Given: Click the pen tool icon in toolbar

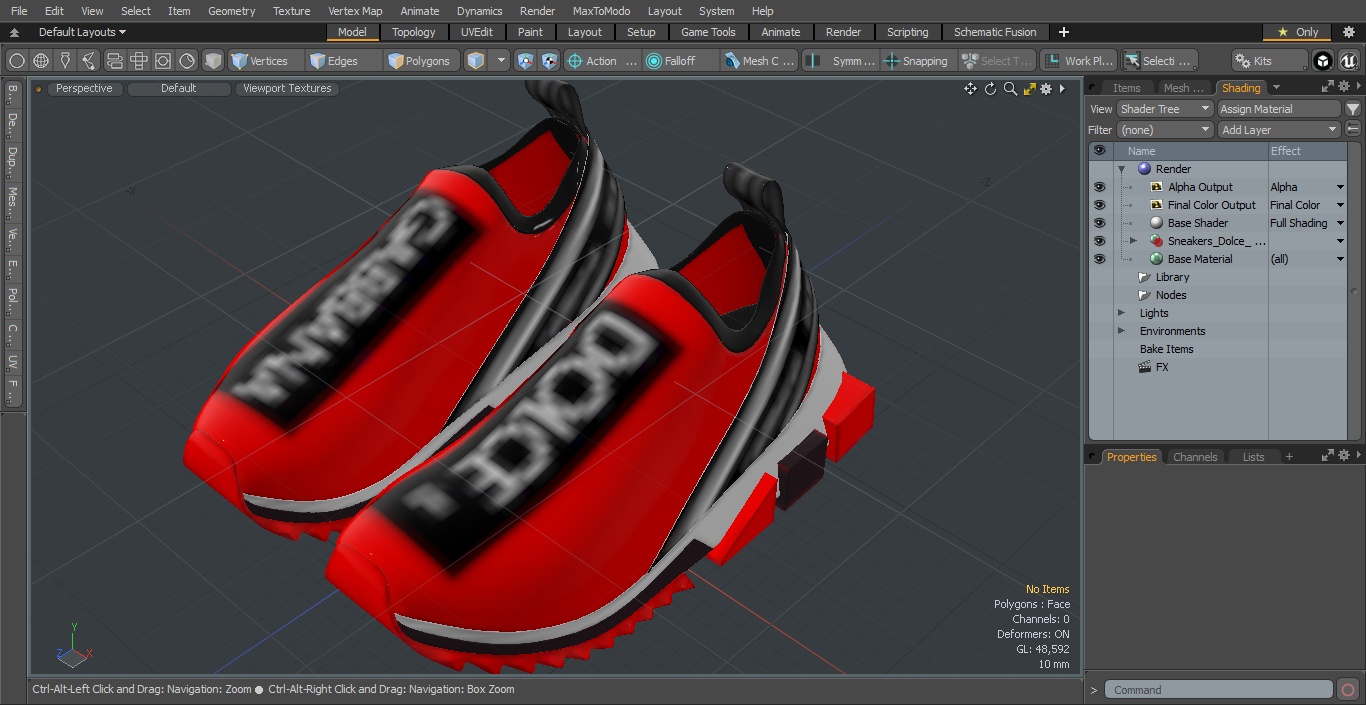Looking at the screenshot, I should (x=65, y=61).
